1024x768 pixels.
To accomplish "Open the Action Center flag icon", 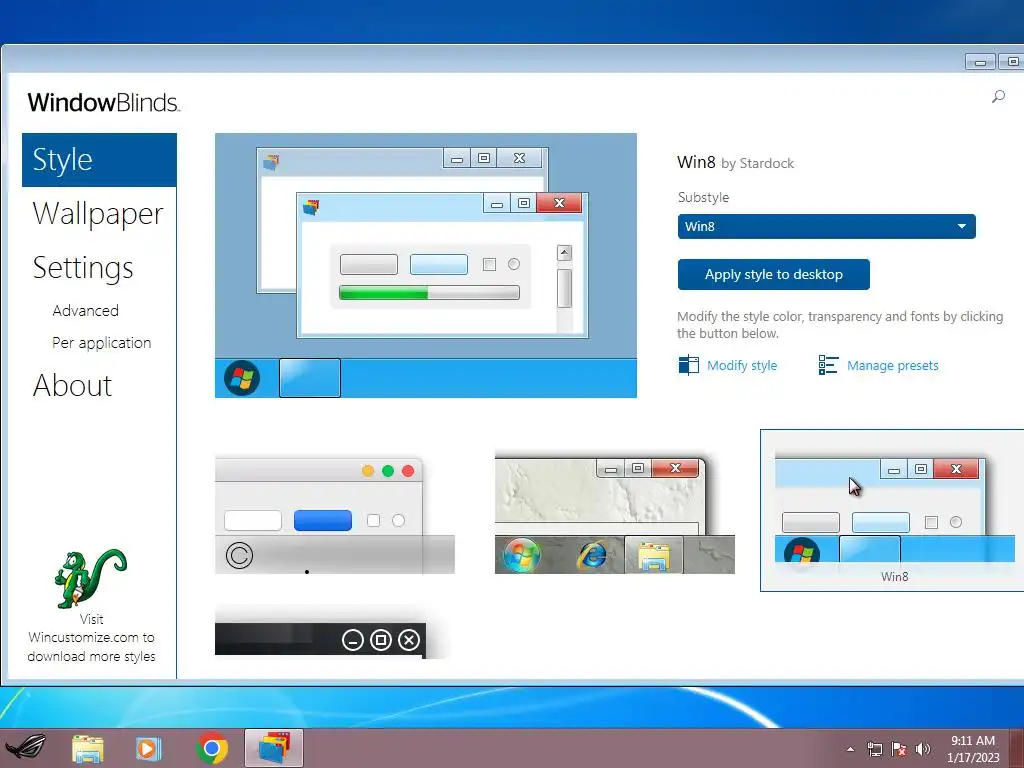I will point(899,749).
